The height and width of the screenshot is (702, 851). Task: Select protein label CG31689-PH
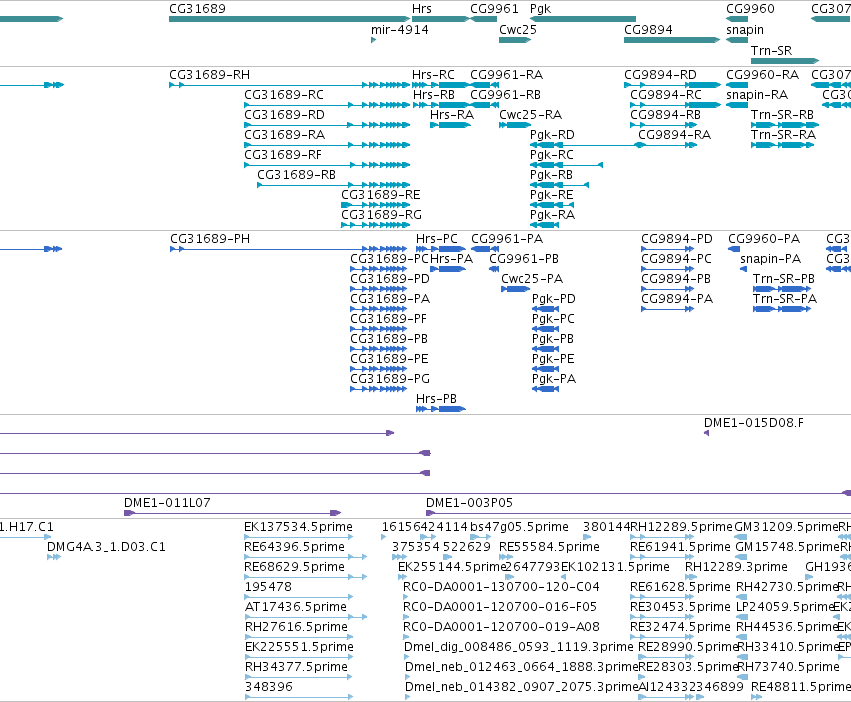coord(210,239)
